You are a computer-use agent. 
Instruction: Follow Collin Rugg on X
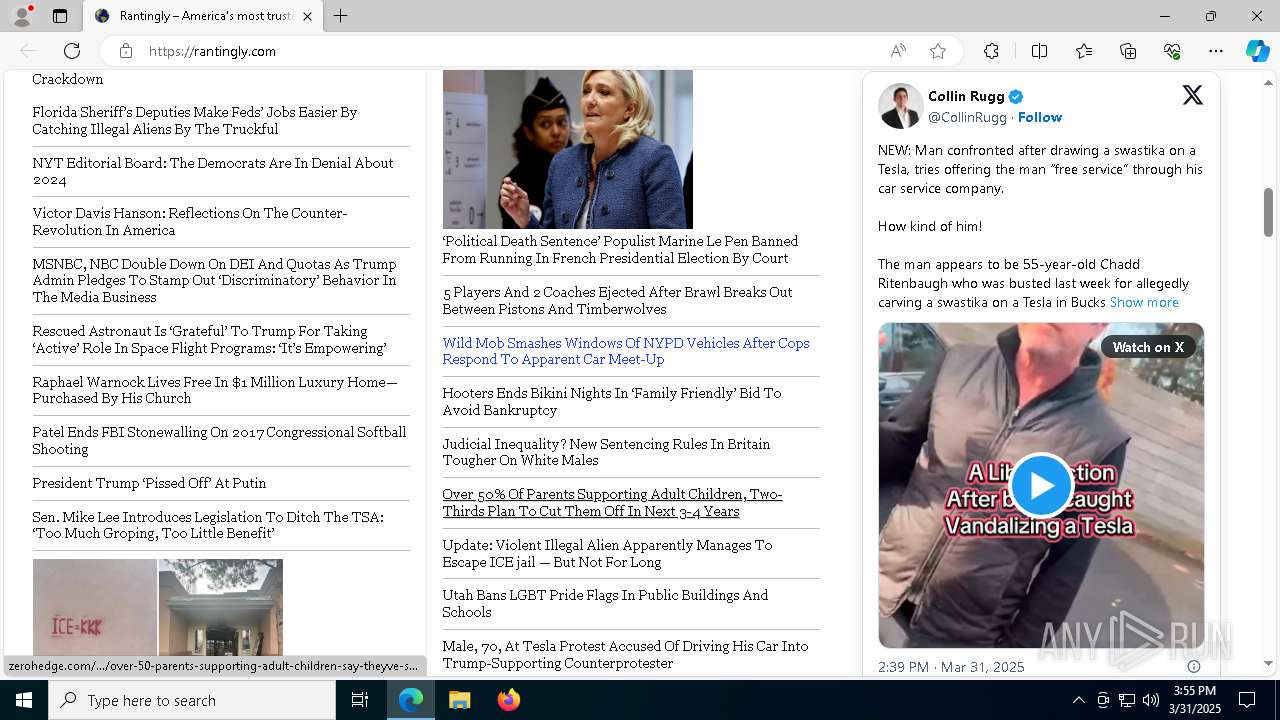coord(1040,117)
